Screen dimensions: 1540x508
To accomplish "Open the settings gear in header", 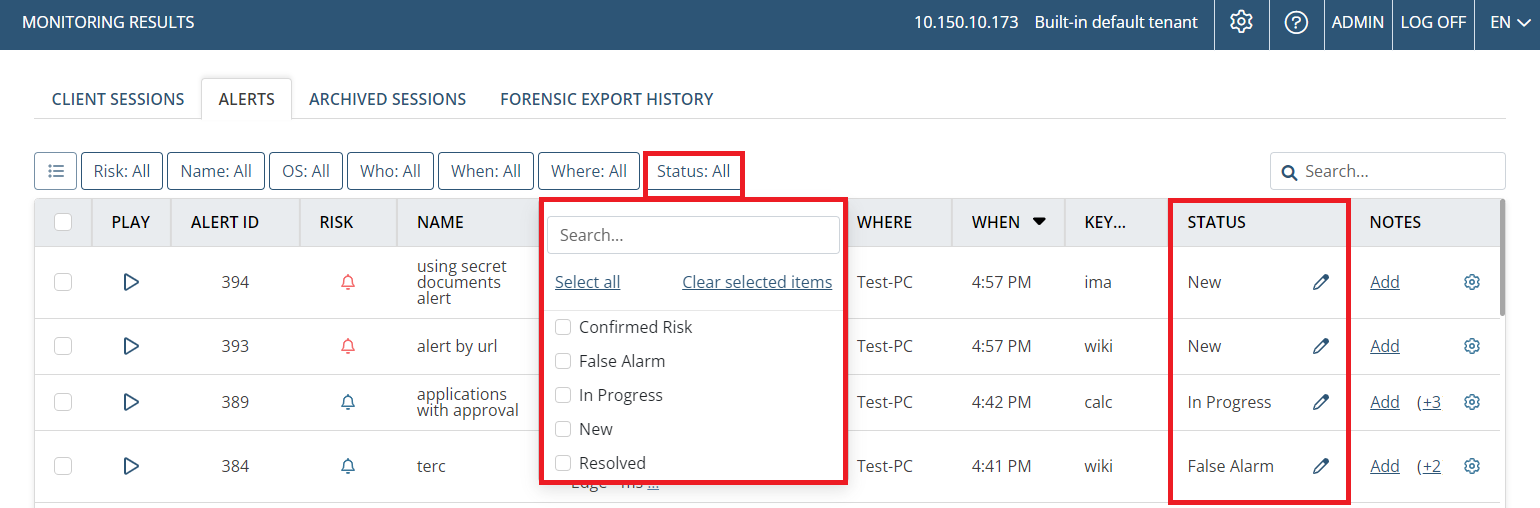I will click(1241, 22).
